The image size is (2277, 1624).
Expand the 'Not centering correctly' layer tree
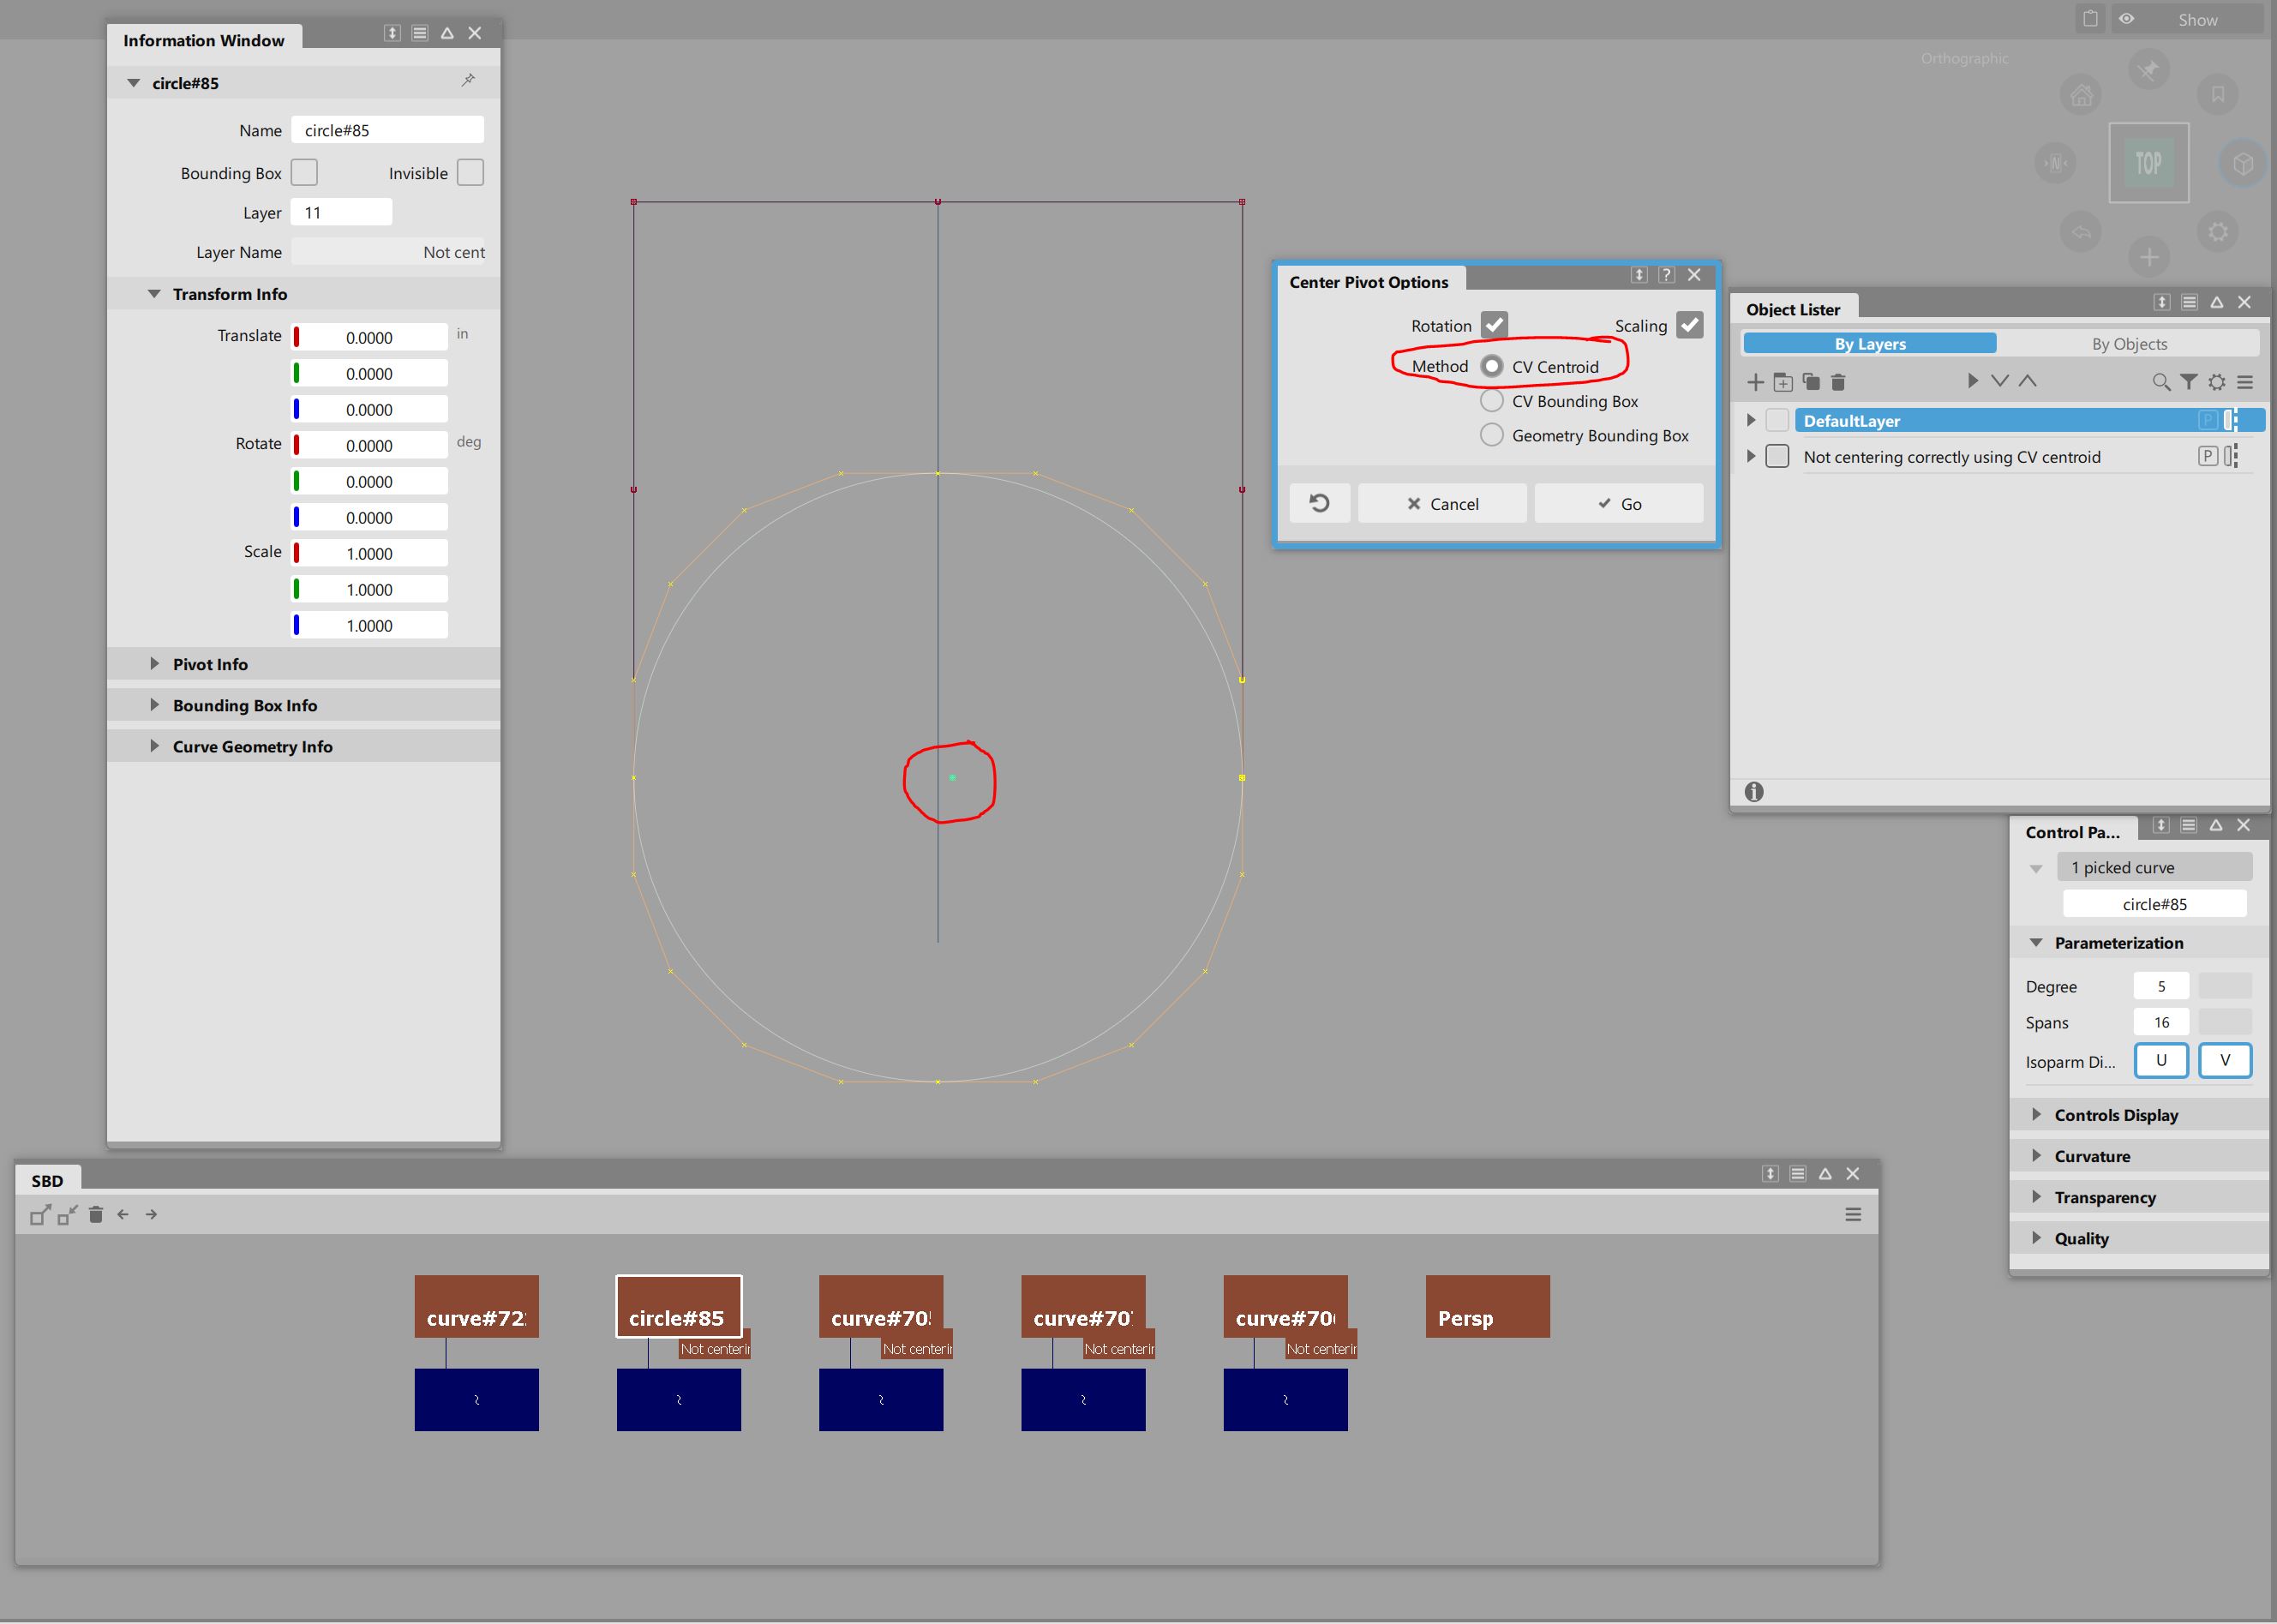coord(1750,456)
